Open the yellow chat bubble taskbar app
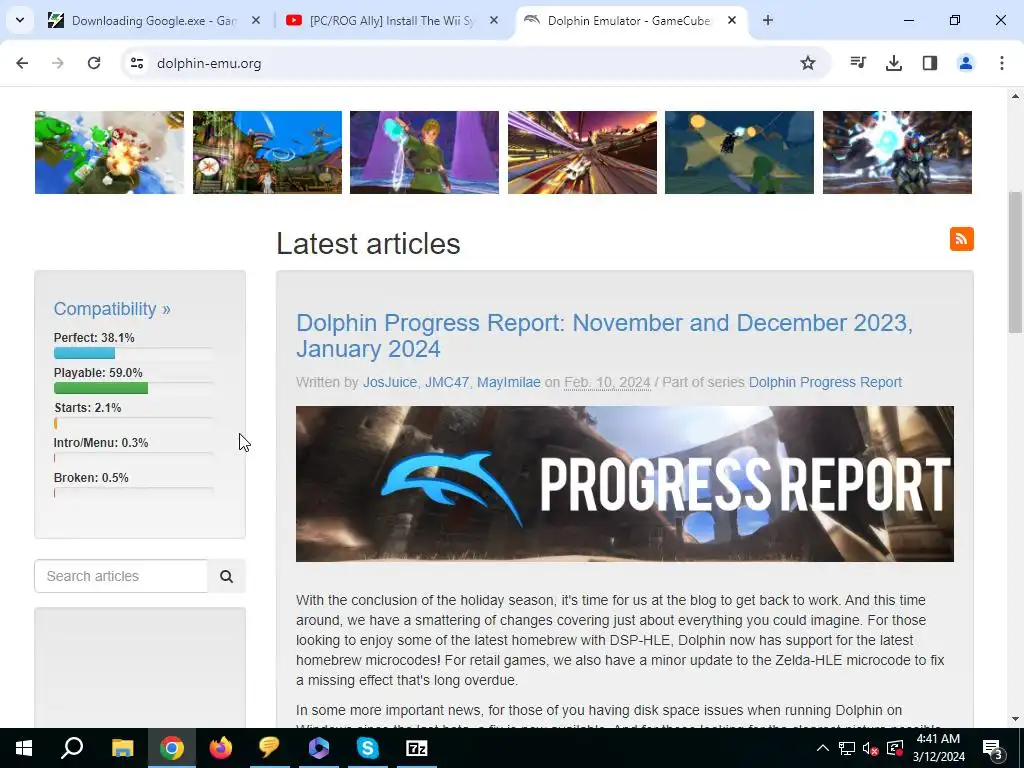The image size is (1024, 768). (269, 748)
